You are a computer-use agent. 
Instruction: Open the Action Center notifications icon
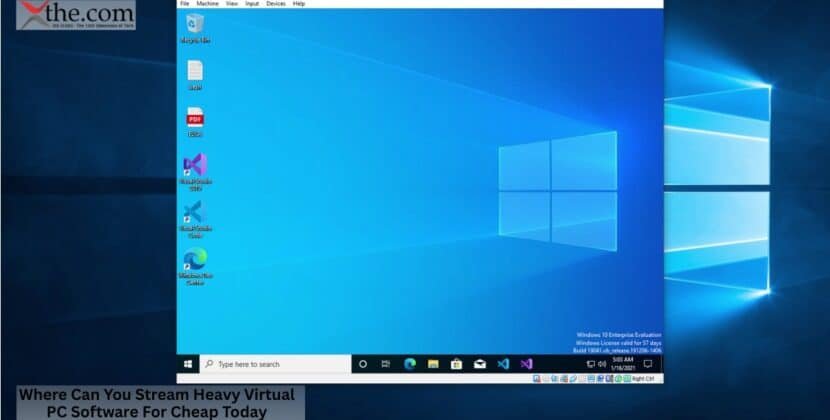point(647,364)
